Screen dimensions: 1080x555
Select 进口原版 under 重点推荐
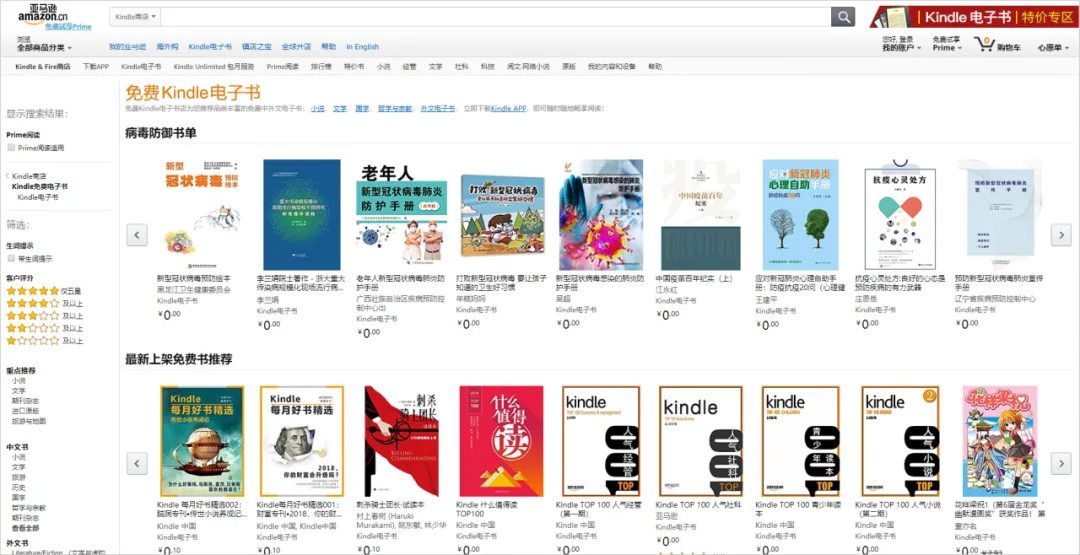pos(25,410)
